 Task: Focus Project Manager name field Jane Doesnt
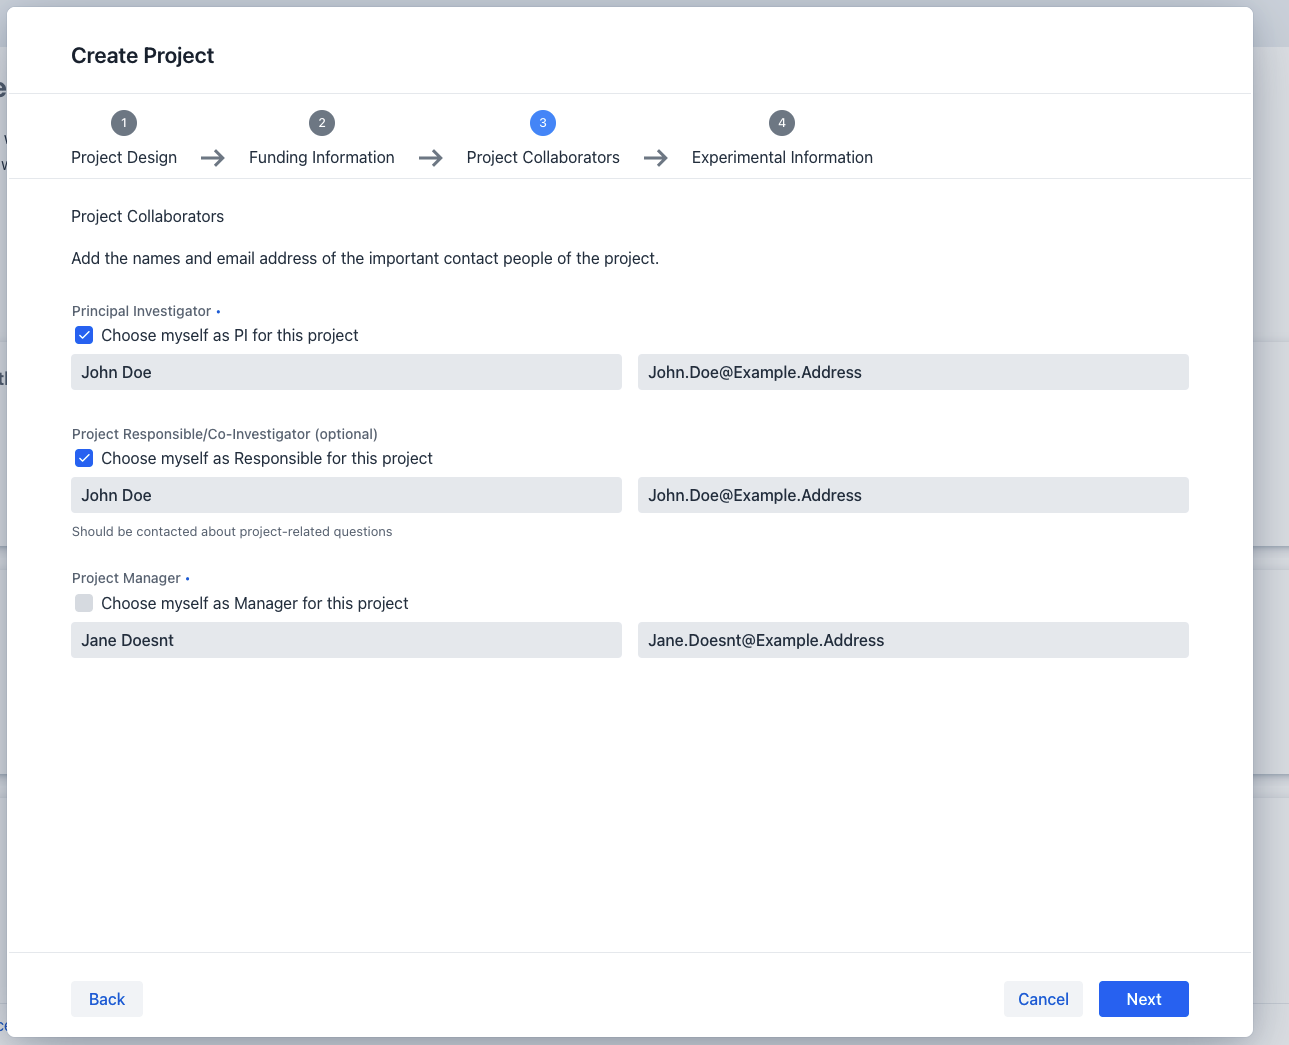346,640
